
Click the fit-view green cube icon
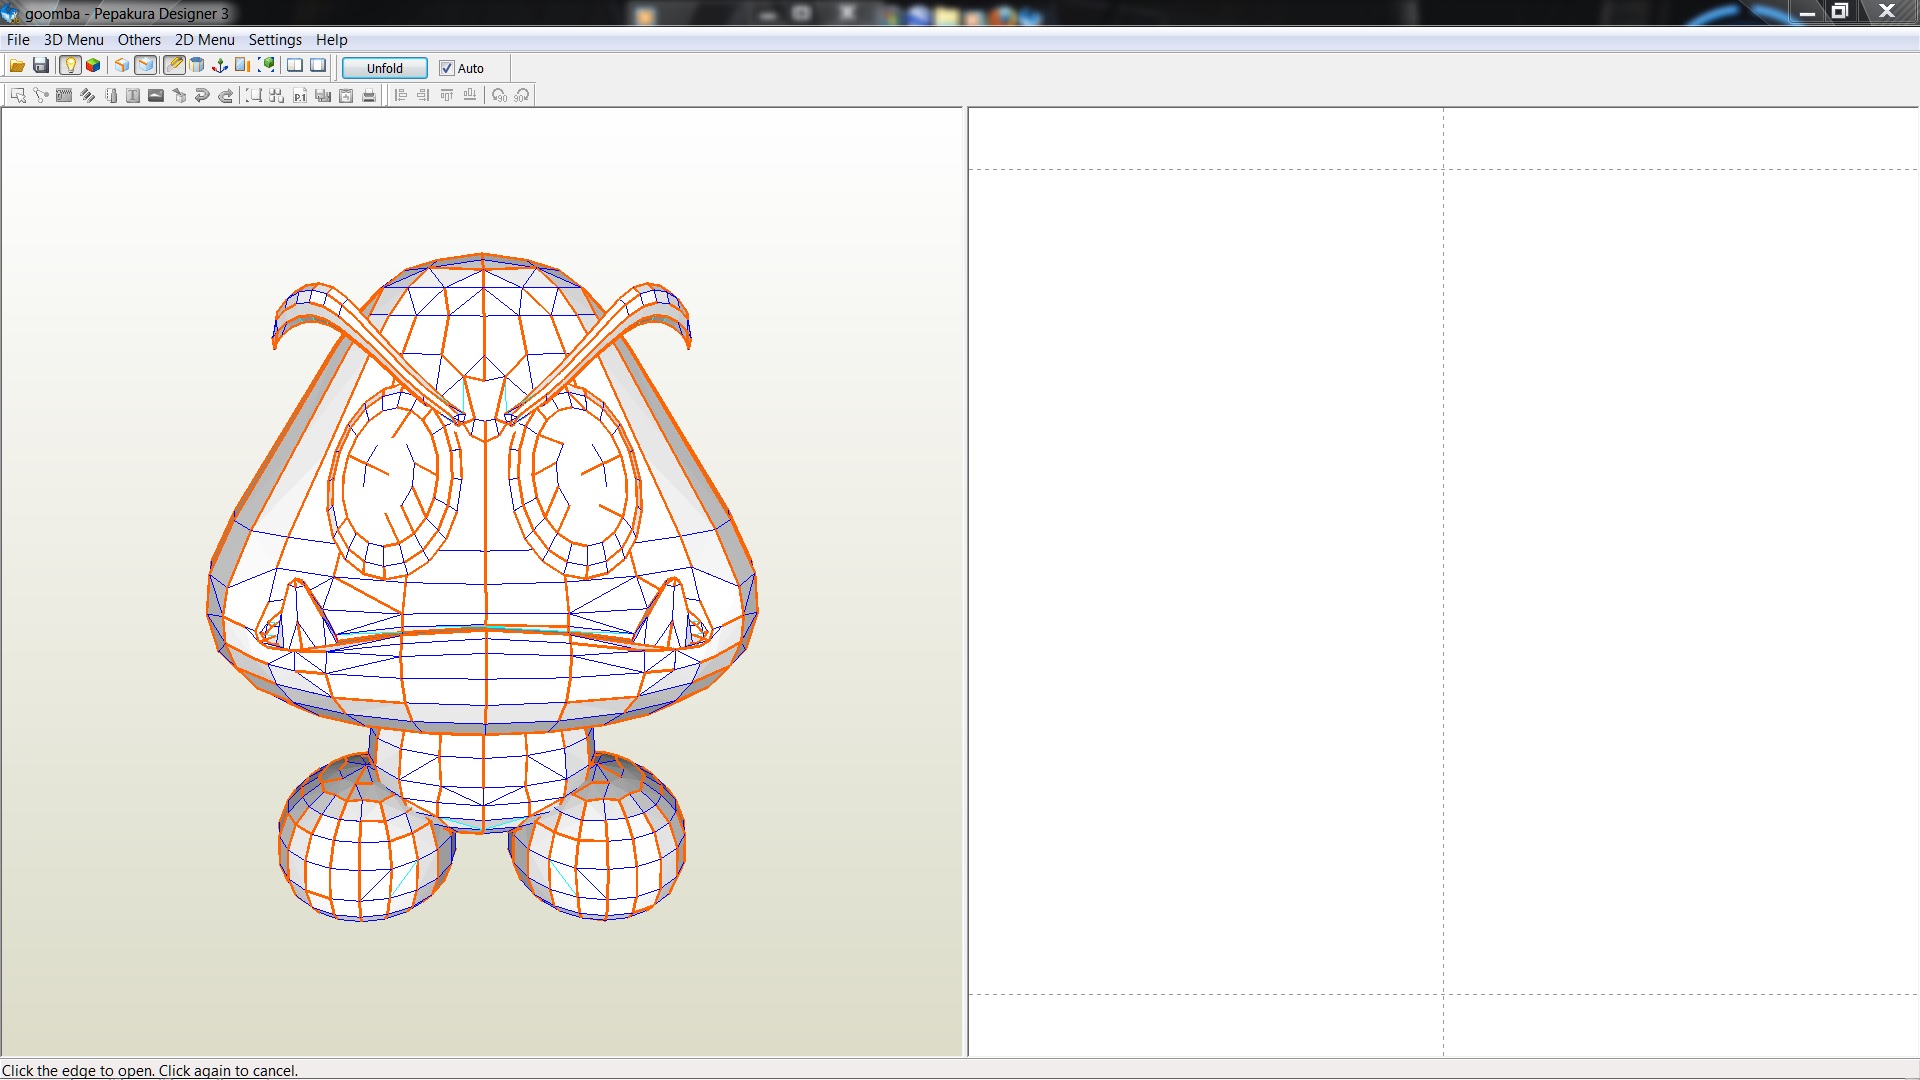click(x=266, y=66)
